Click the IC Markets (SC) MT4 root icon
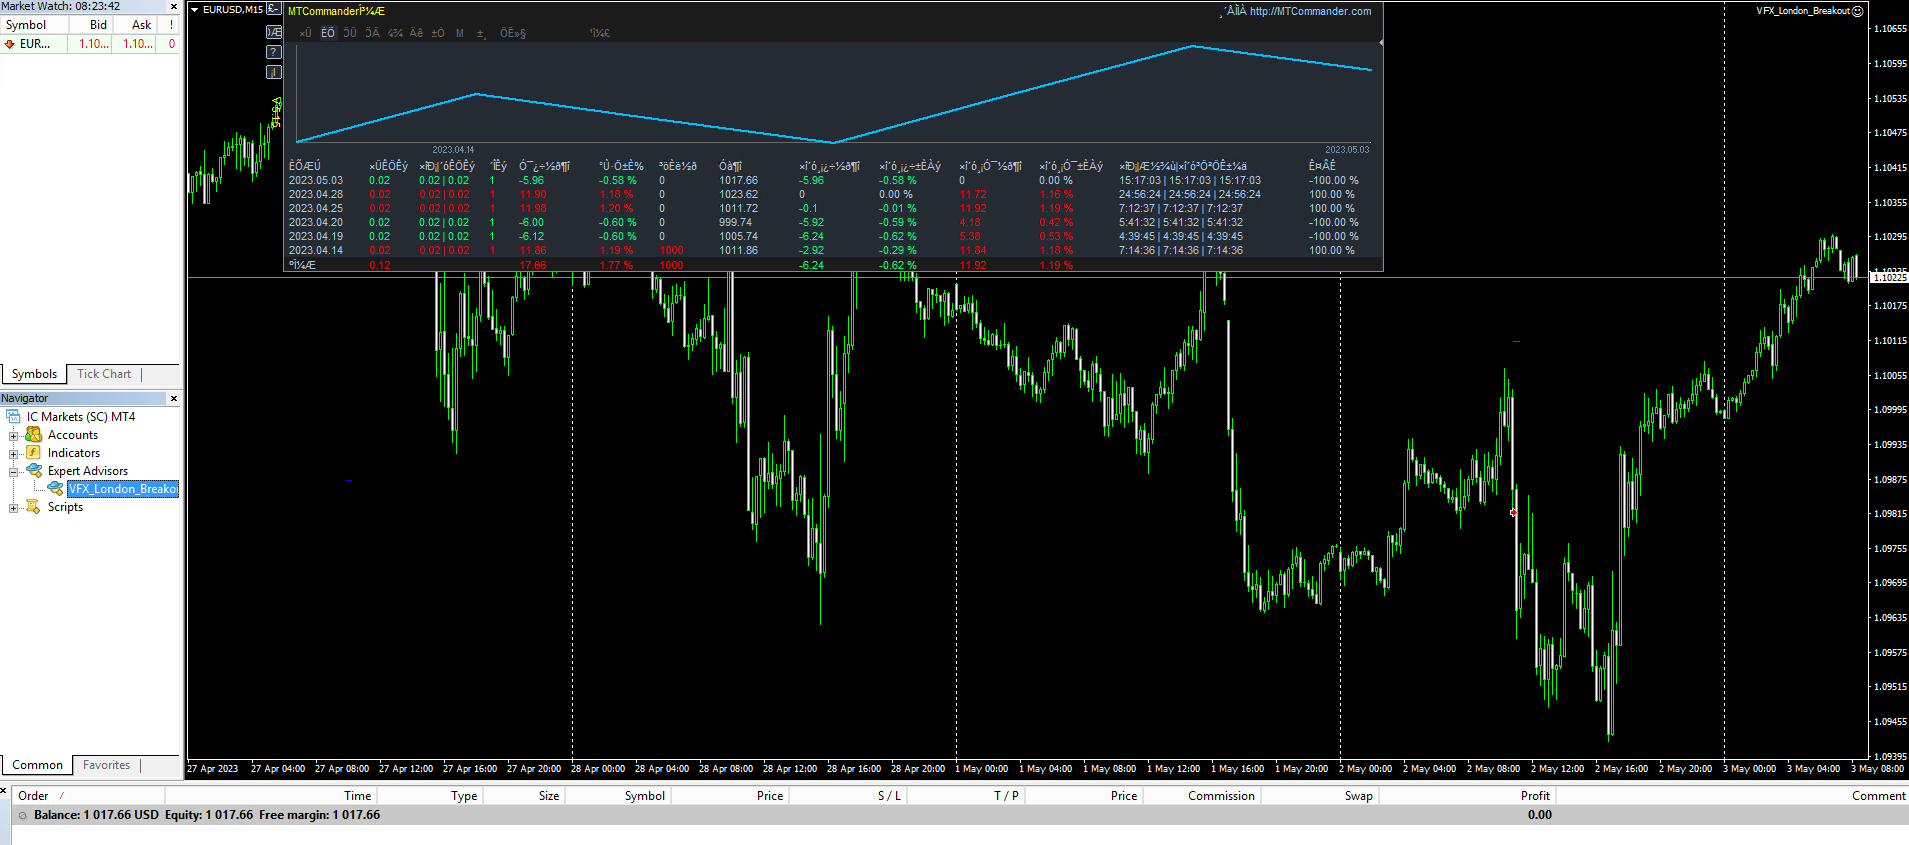 [14, 417]
